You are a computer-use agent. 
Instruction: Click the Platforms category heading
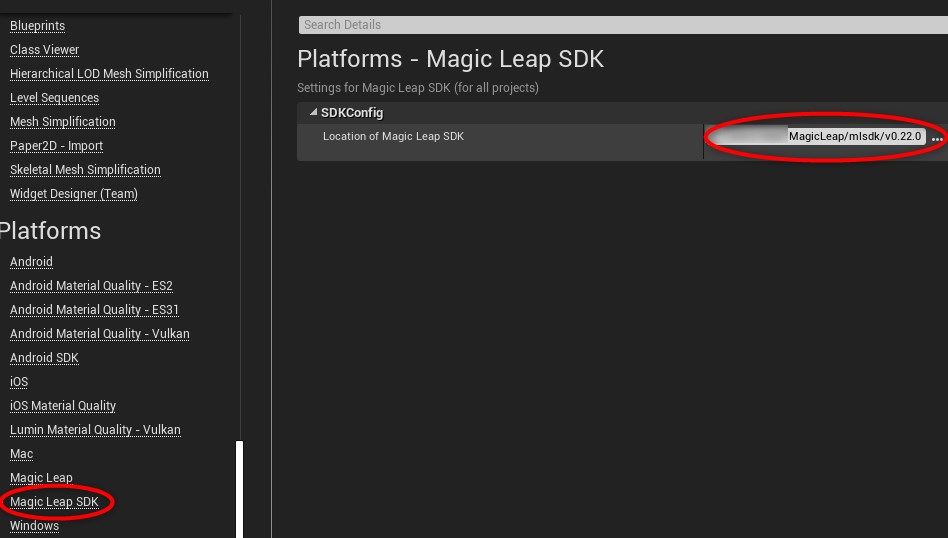pyautogui.click(x=50, y=231)
